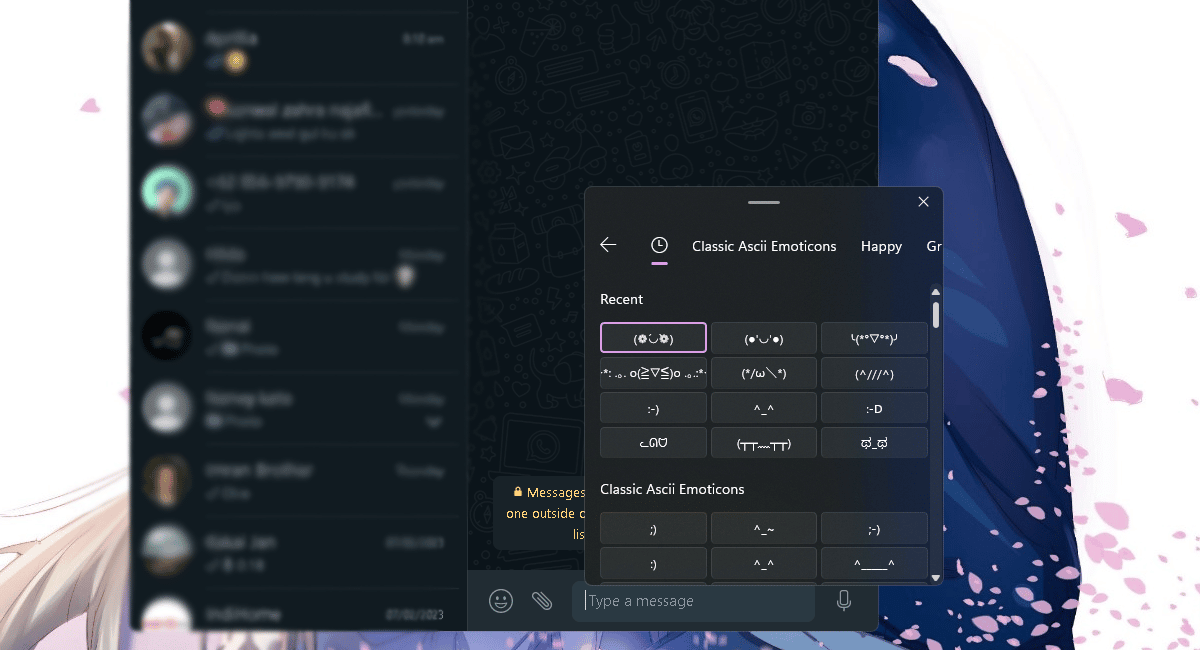Close the emoji panel with the X
The height and width of the screenshot is (650, 1200).
tap(924, 202)
